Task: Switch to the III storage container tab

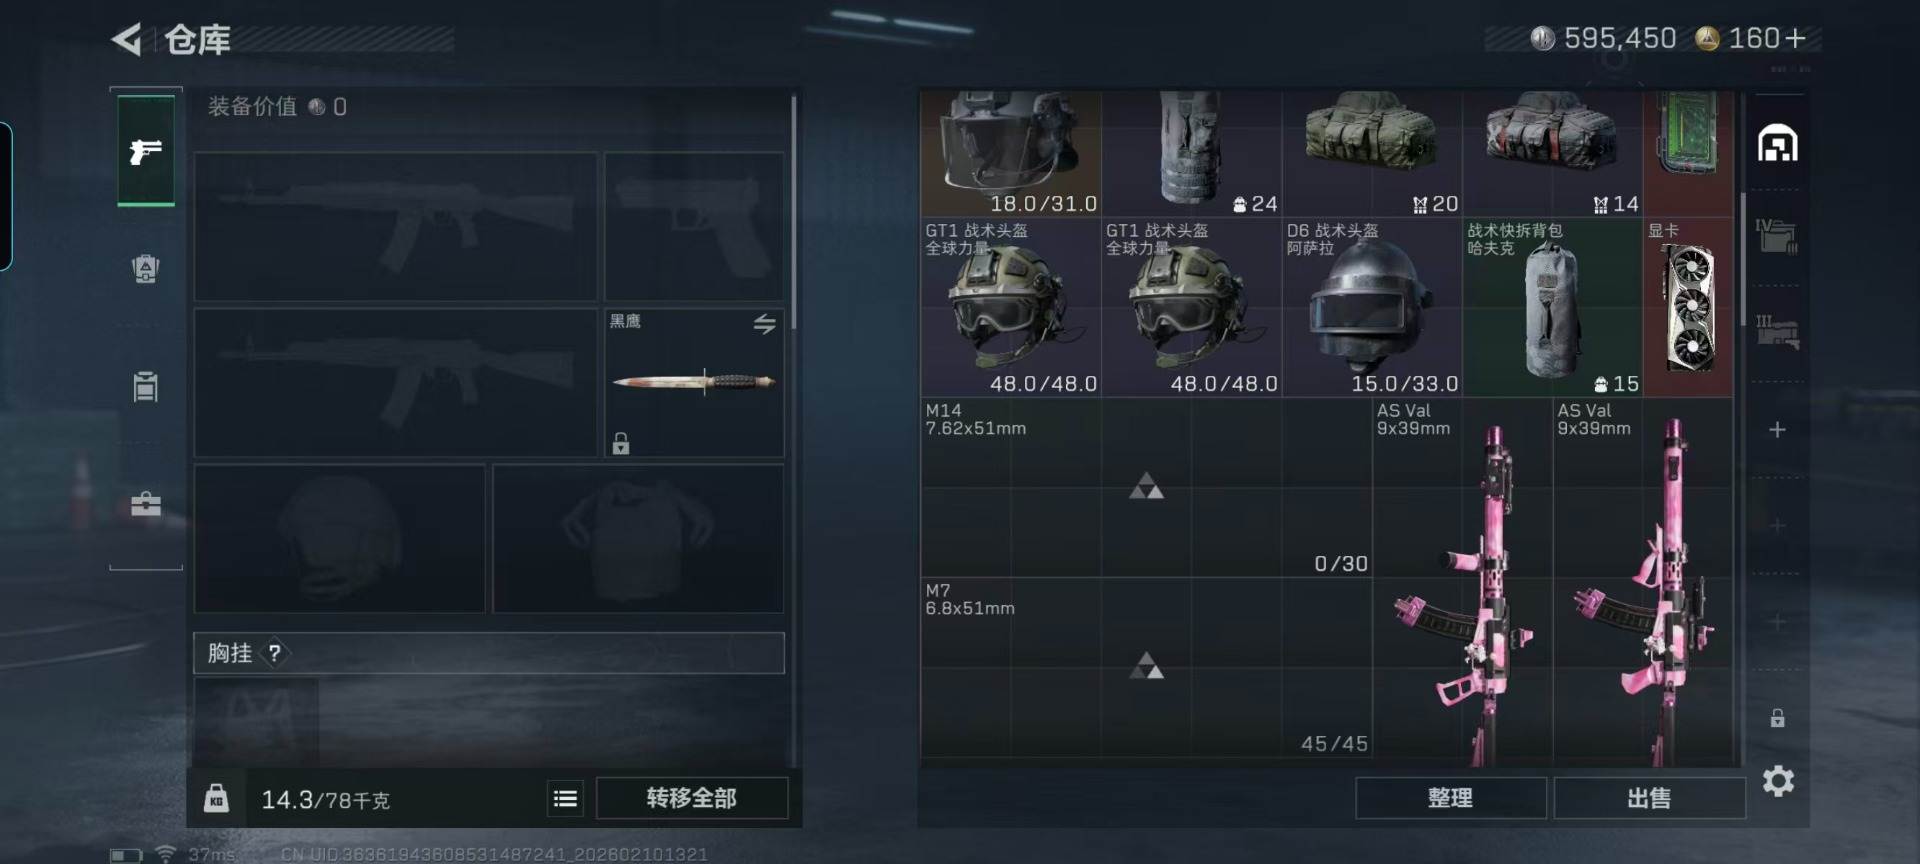Action: pyautogui.click(x=1777, y=332)
